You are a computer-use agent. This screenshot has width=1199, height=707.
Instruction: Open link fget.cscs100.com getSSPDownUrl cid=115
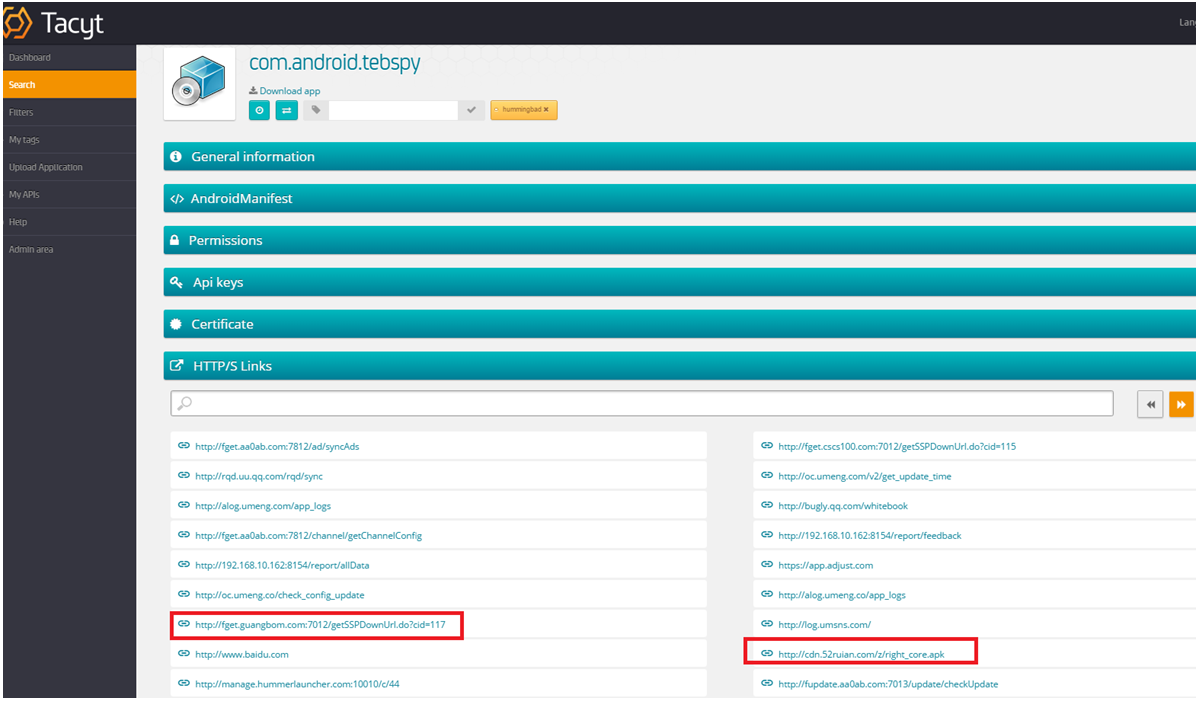click(x=897, y=447)
